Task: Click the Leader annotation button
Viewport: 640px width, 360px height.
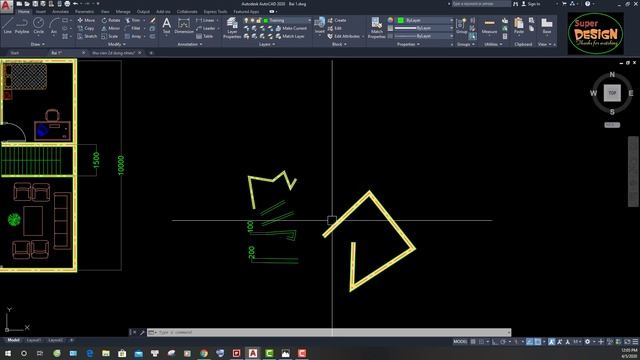Action: point(206,28)
